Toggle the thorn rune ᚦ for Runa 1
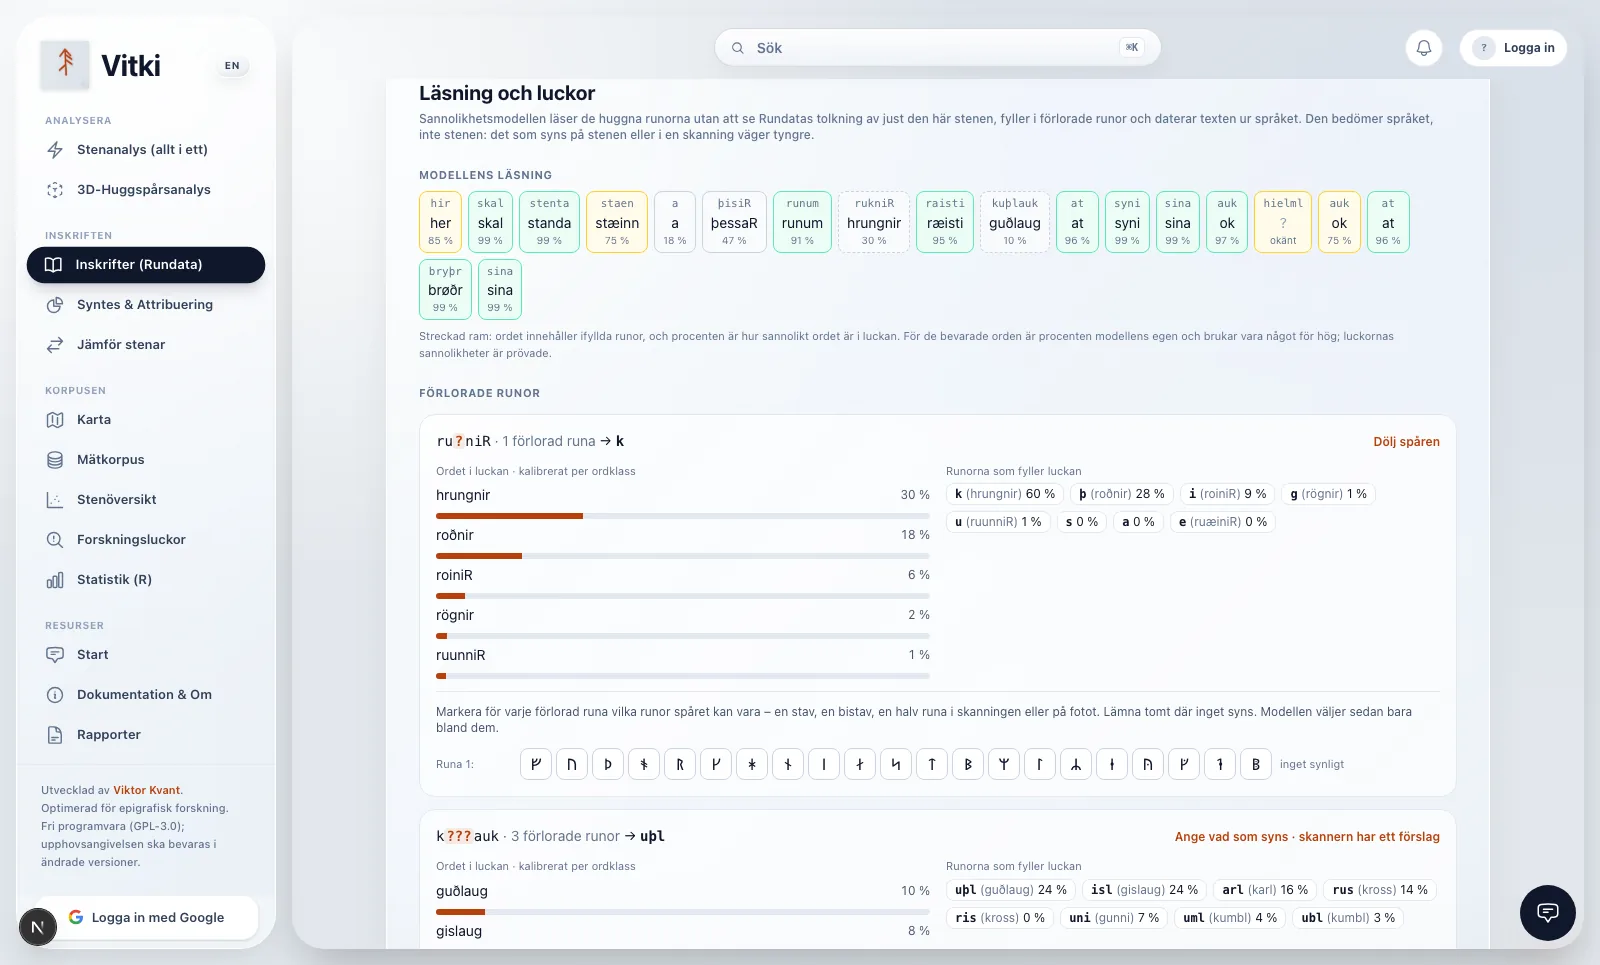 pos(608,764)
